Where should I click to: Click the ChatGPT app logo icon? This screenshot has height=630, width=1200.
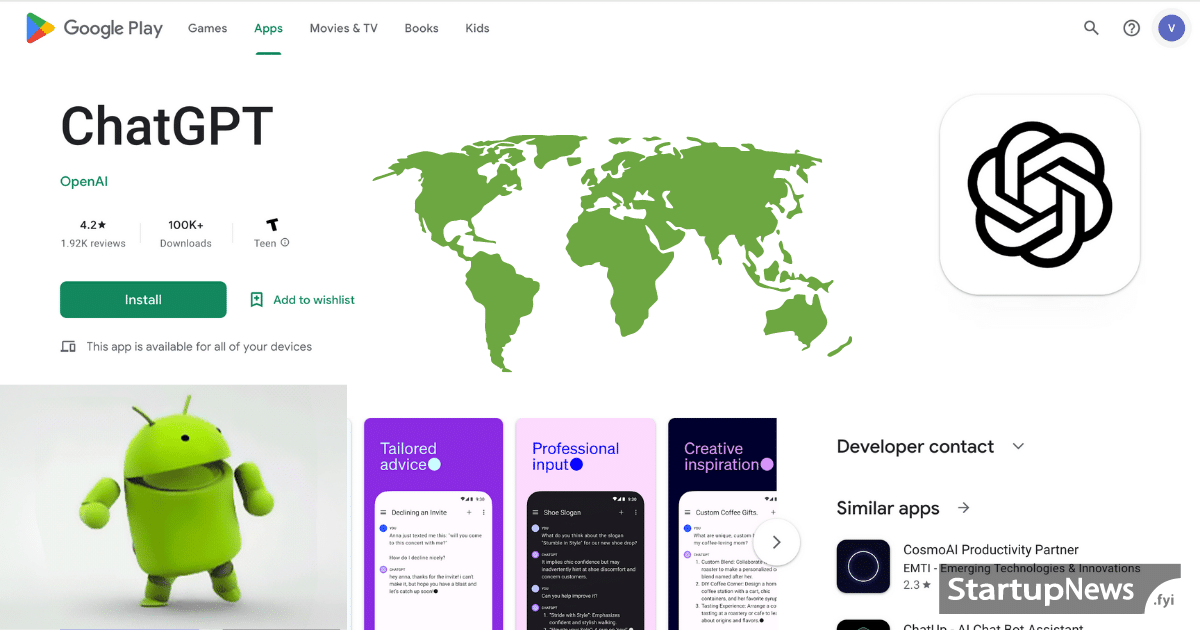click(x=1040, y=195)
